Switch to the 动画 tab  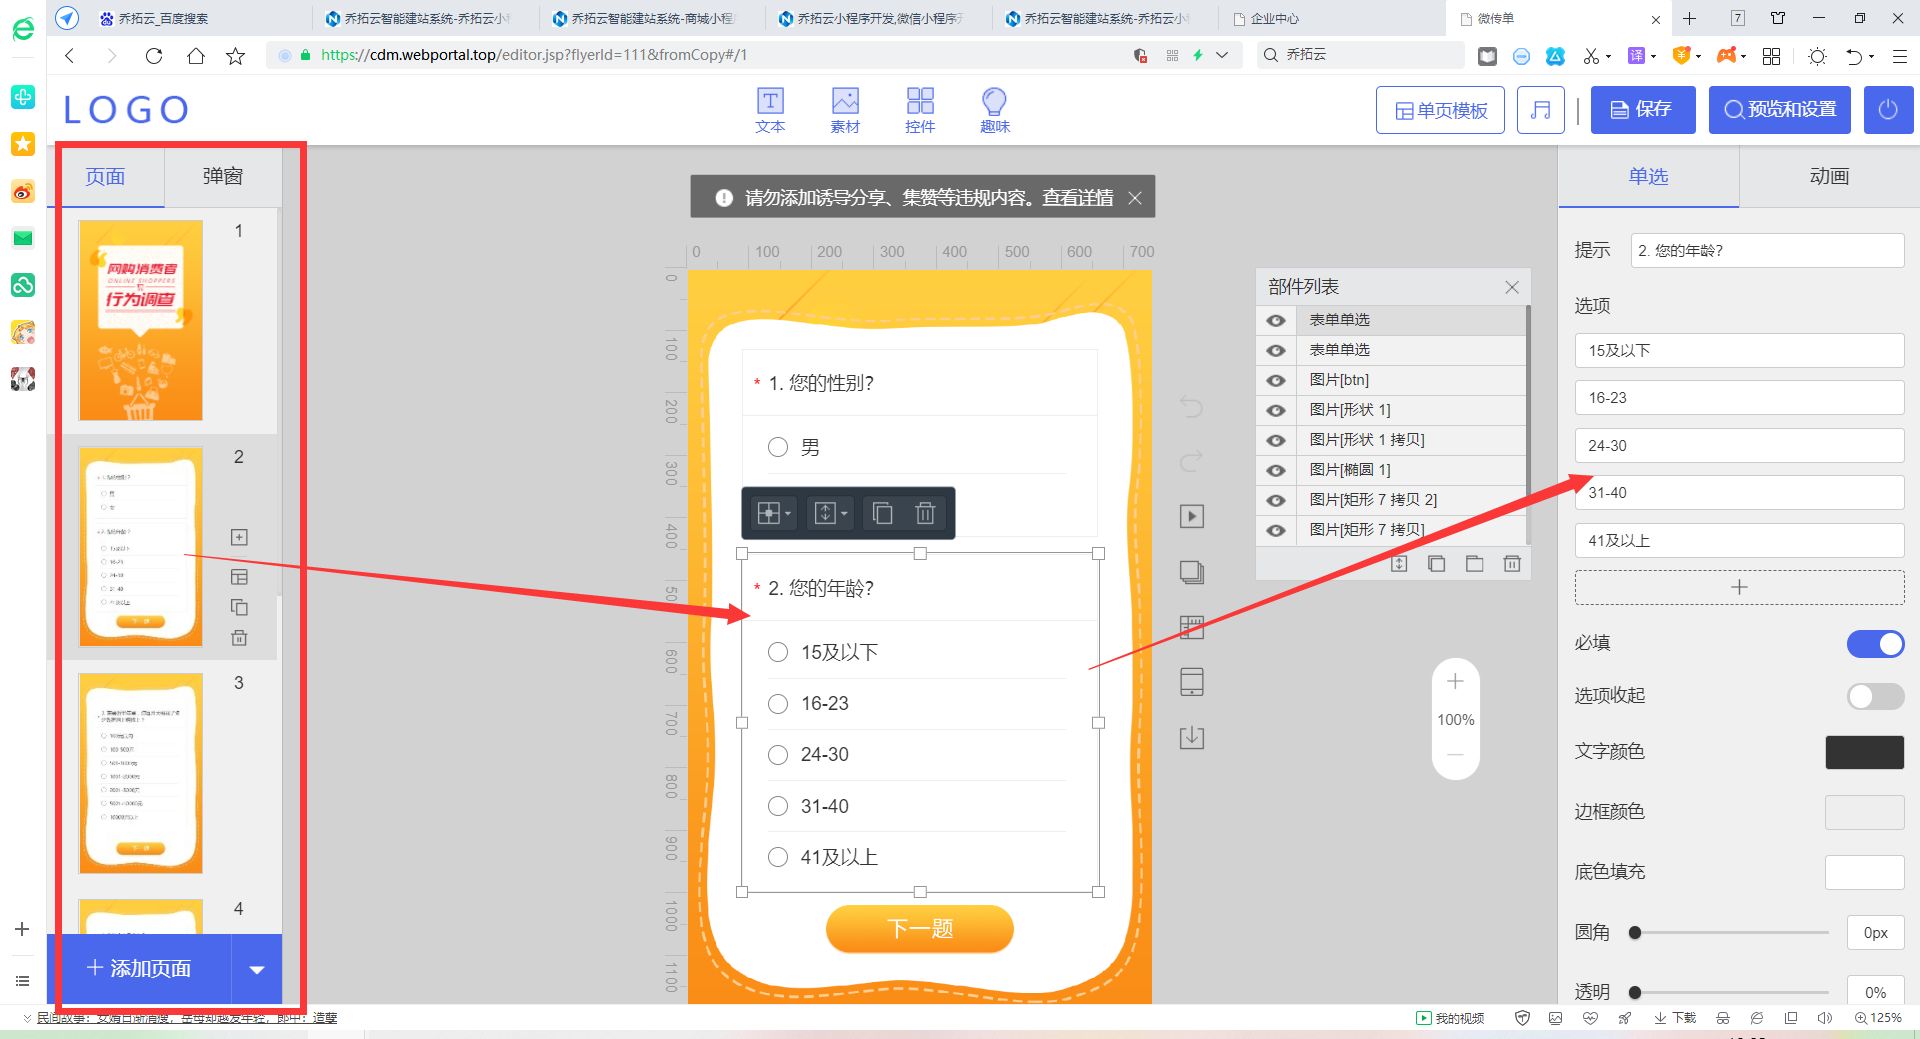point(1827,176)
